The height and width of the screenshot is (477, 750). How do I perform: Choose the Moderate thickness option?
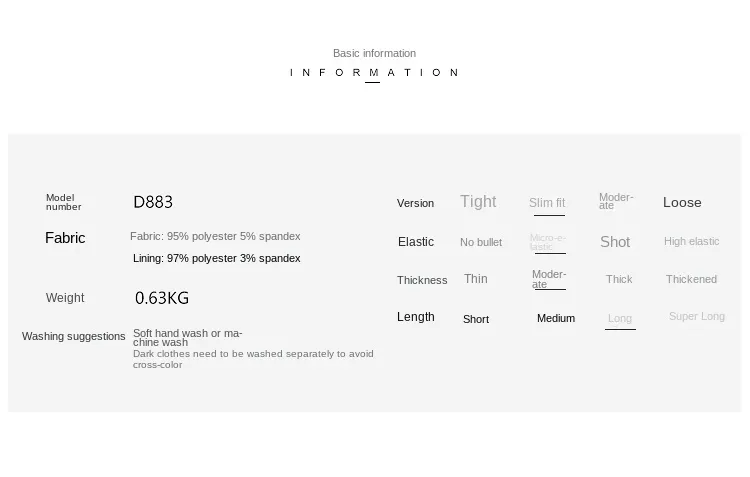[549, 279]
